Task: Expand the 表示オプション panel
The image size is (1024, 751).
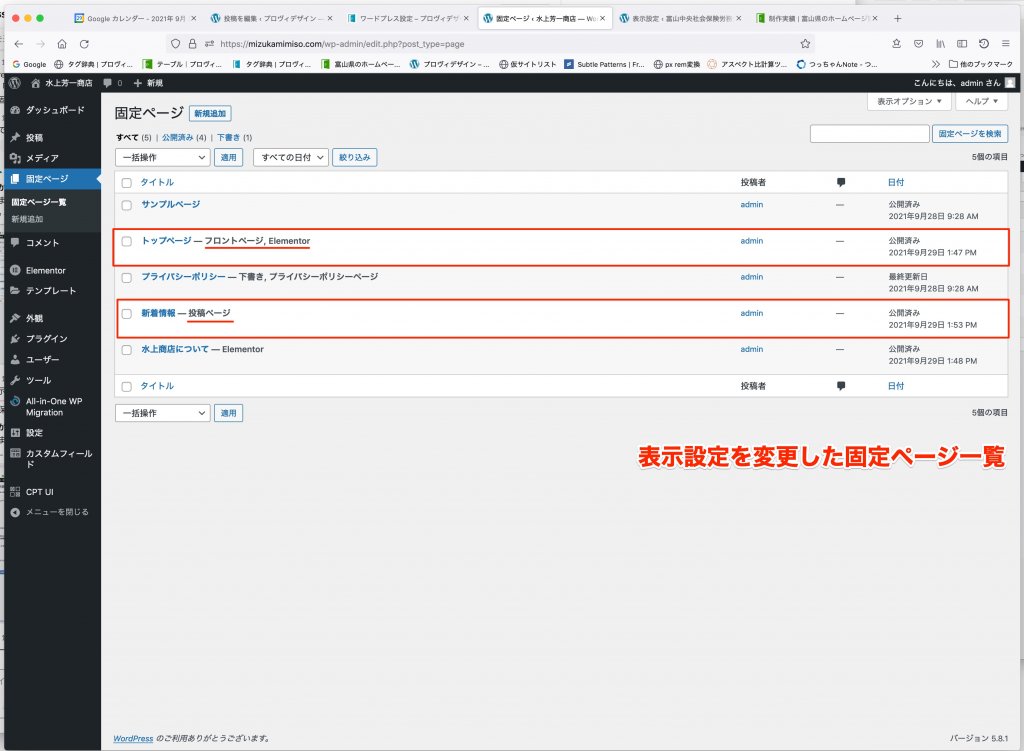Action: [x=908, y=102]
